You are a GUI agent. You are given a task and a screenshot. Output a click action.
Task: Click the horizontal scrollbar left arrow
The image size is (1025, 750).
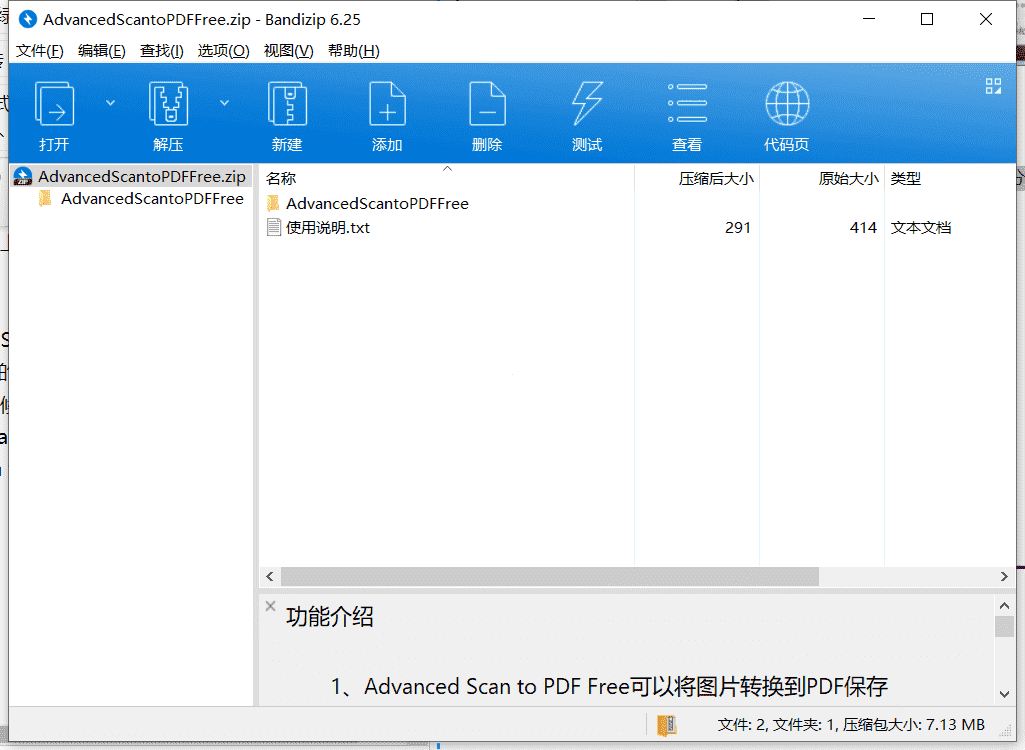pyautogui.click(x=270, y=577)
